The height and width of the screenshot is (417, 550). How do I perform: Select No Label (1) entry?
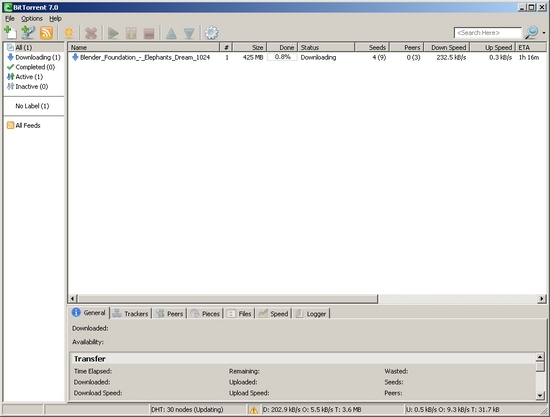pos(32,106)
